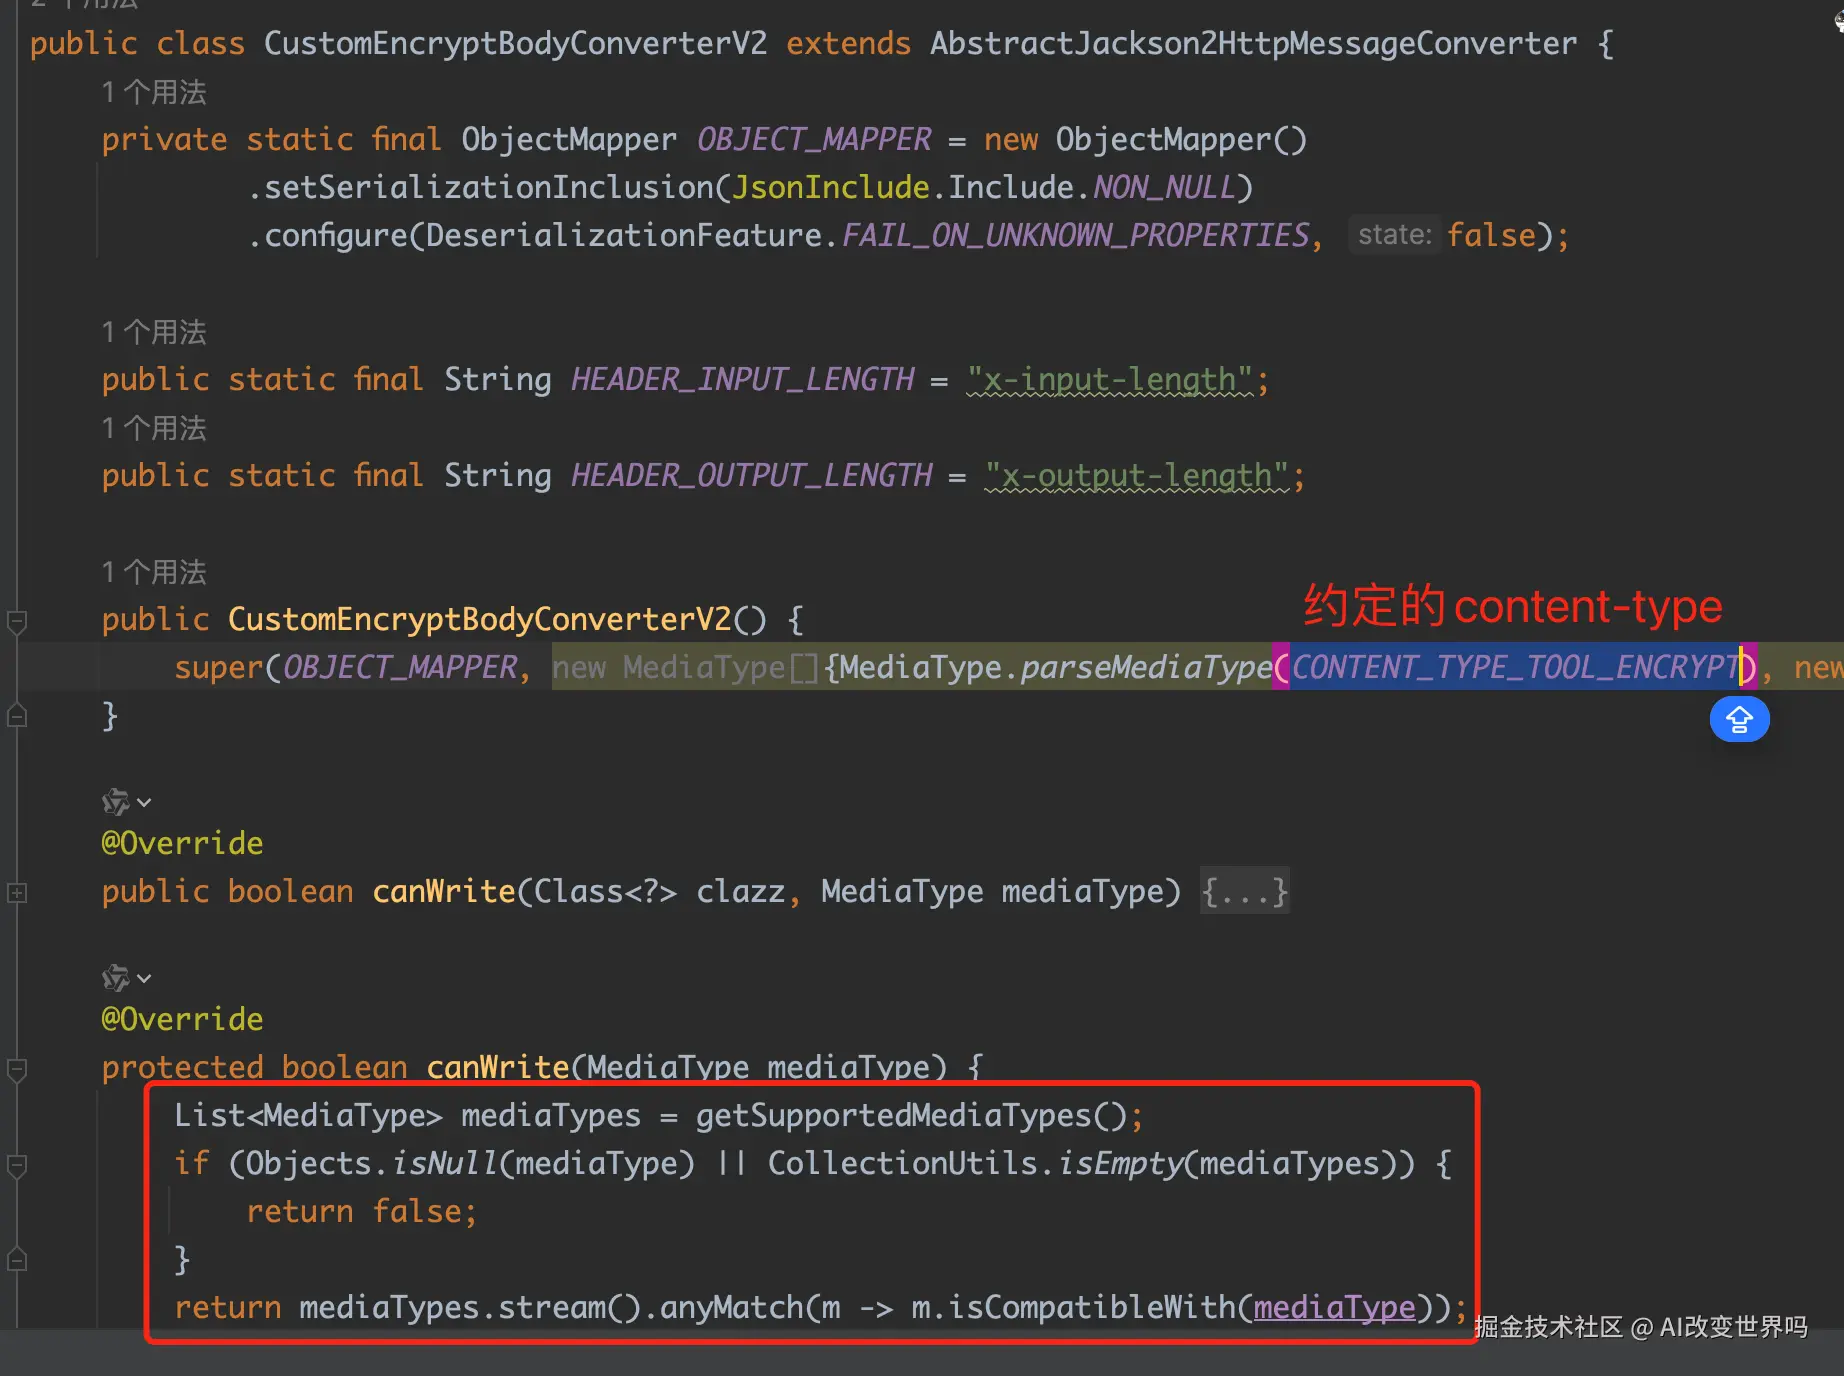
Task: Open the usages hint above HEADER_OUTPUT_LENGTH
Action: 154,428
